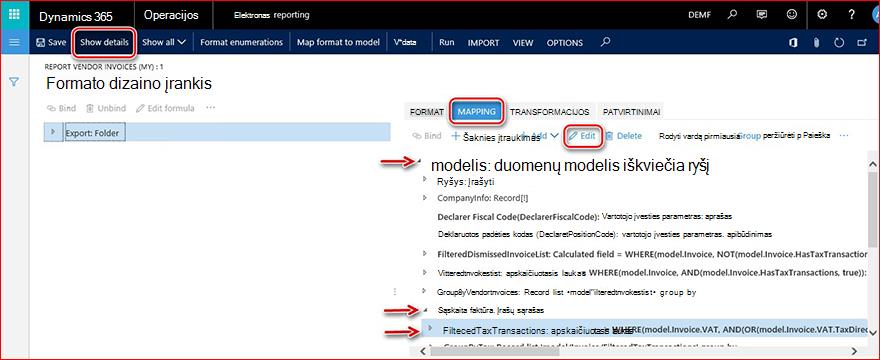880x360 pixels.
Task: Open the messages icon in header
Action: tap(762, 15)
